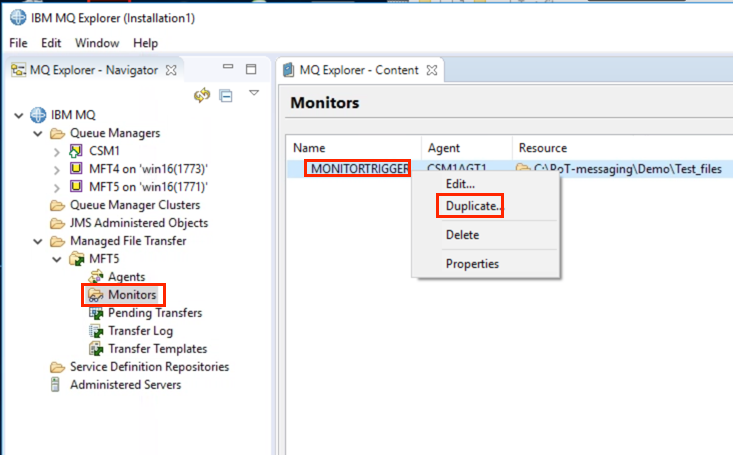Screen dimensions: 733x455
Task: Click the Service Definition Repositories folder icon
Action: tap(57, 367)
